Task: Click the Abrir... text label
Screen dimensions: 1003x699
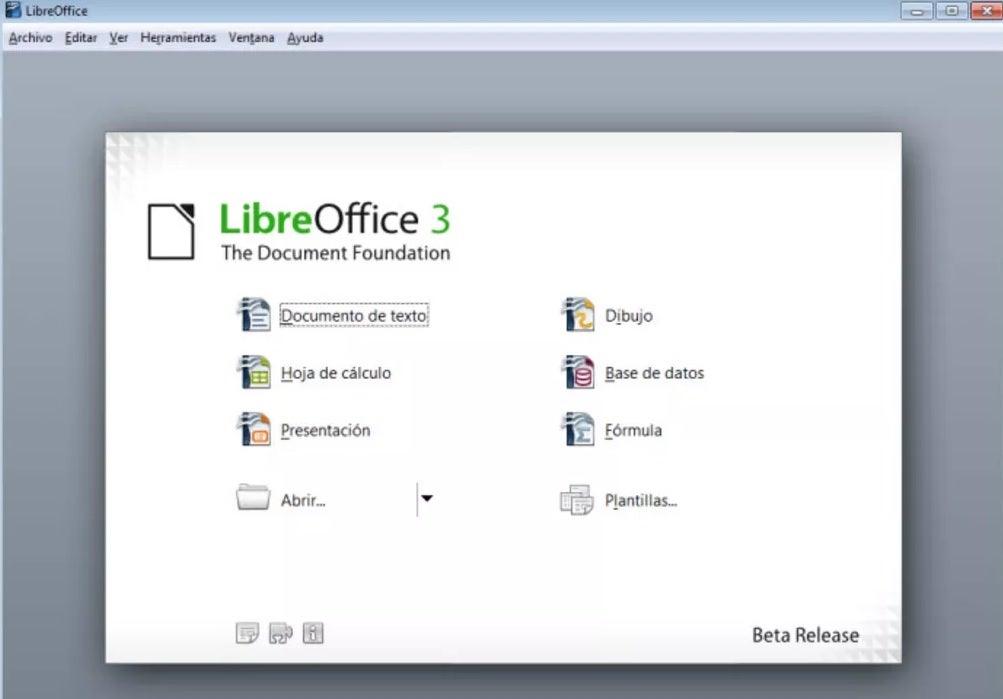Action: pyautogui.click(x=303, y=501)
